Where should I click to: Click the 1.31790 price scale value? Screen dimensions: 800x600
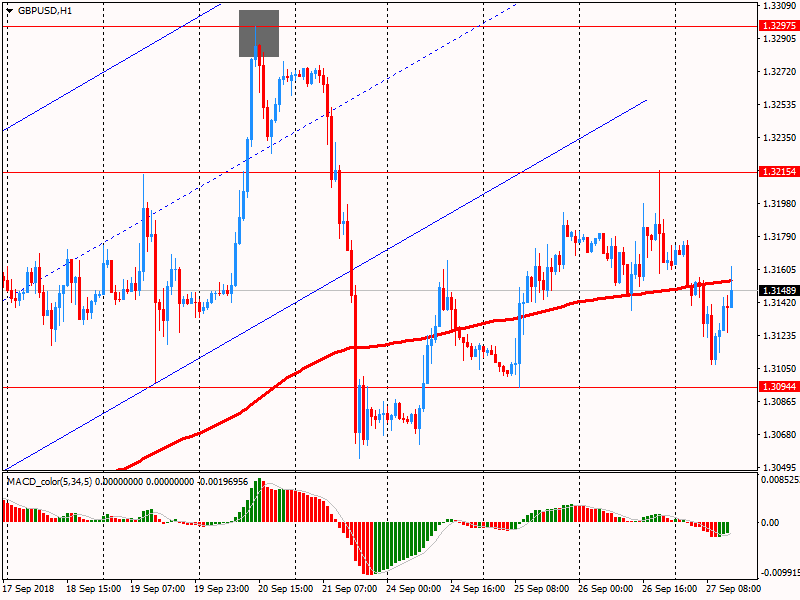click(x=780, y=236)
